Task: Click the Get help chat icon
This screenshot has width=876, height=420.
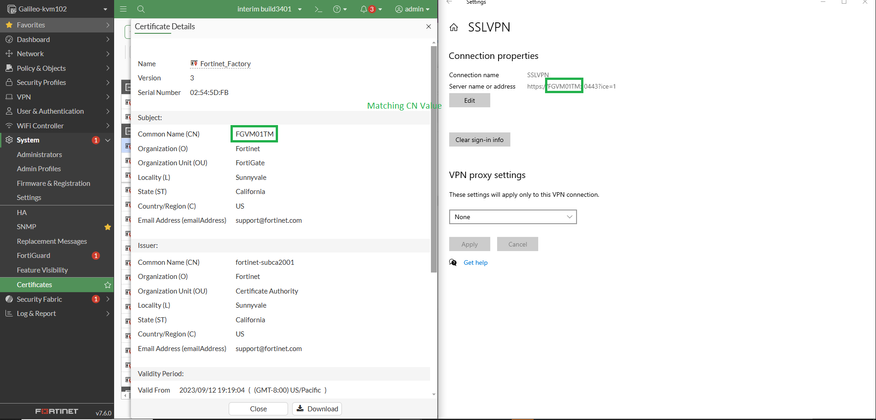Action: (453, 262)
